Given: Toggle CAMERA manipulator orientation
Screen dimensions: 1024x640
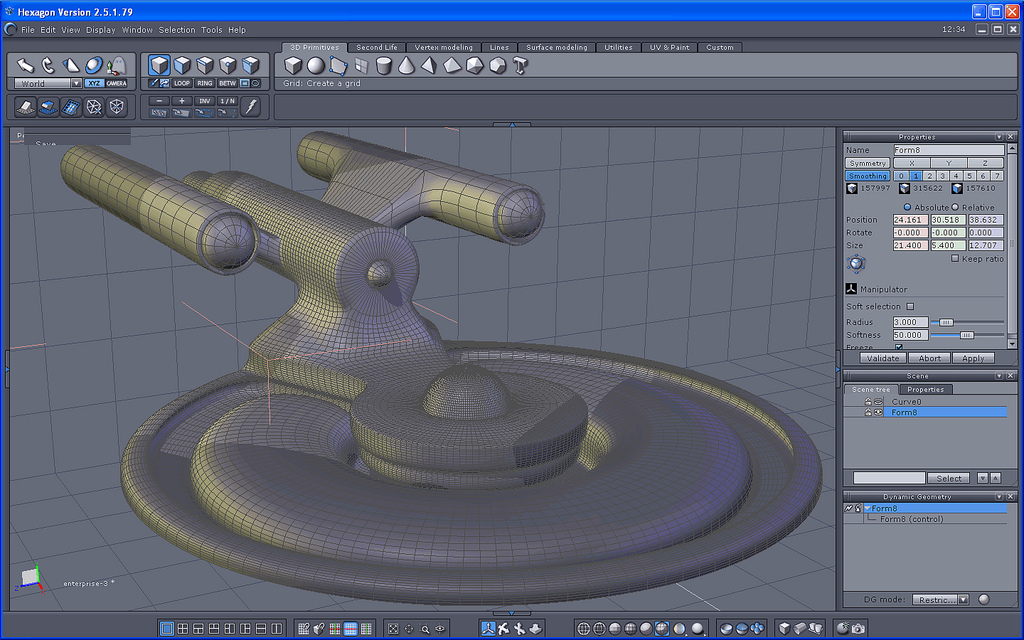Looking at the screenshot, I should click(x=116, y=83).
